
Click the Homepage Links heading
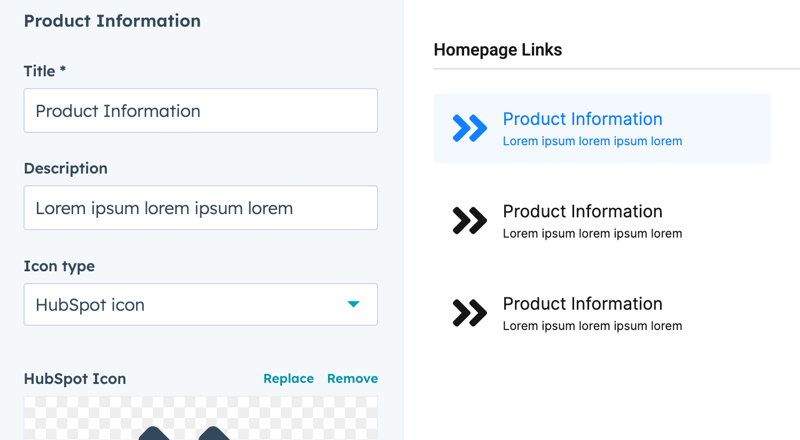point(498,50)
